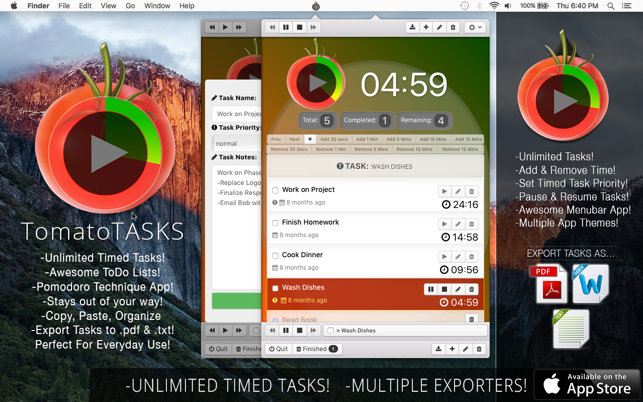Skip to previous task in front window's top toolbar
The width and height of the screenshot is (643, 402).
tap(272, 27)
